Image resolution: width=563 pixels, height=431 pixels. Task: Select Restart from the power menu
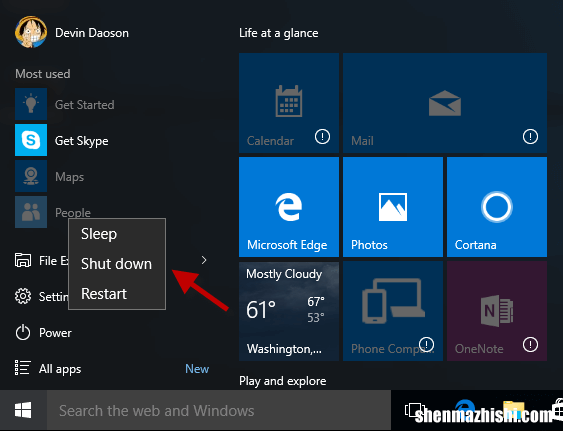[117, 294]
